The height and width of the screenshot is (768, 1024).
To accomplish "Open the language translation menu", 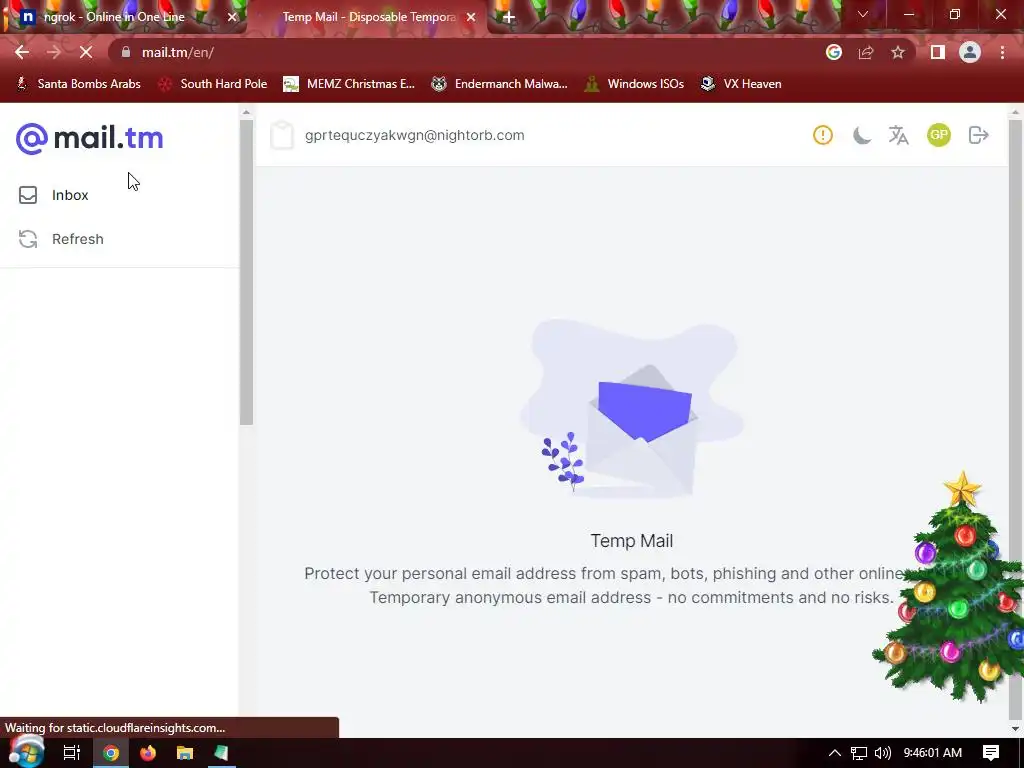I will [899, 135].
